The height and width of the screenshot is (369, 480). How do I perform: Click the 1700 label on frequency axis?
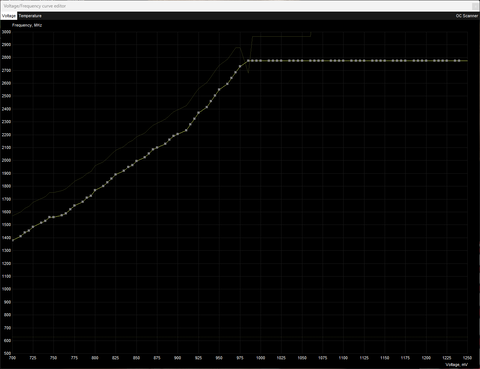7,199
